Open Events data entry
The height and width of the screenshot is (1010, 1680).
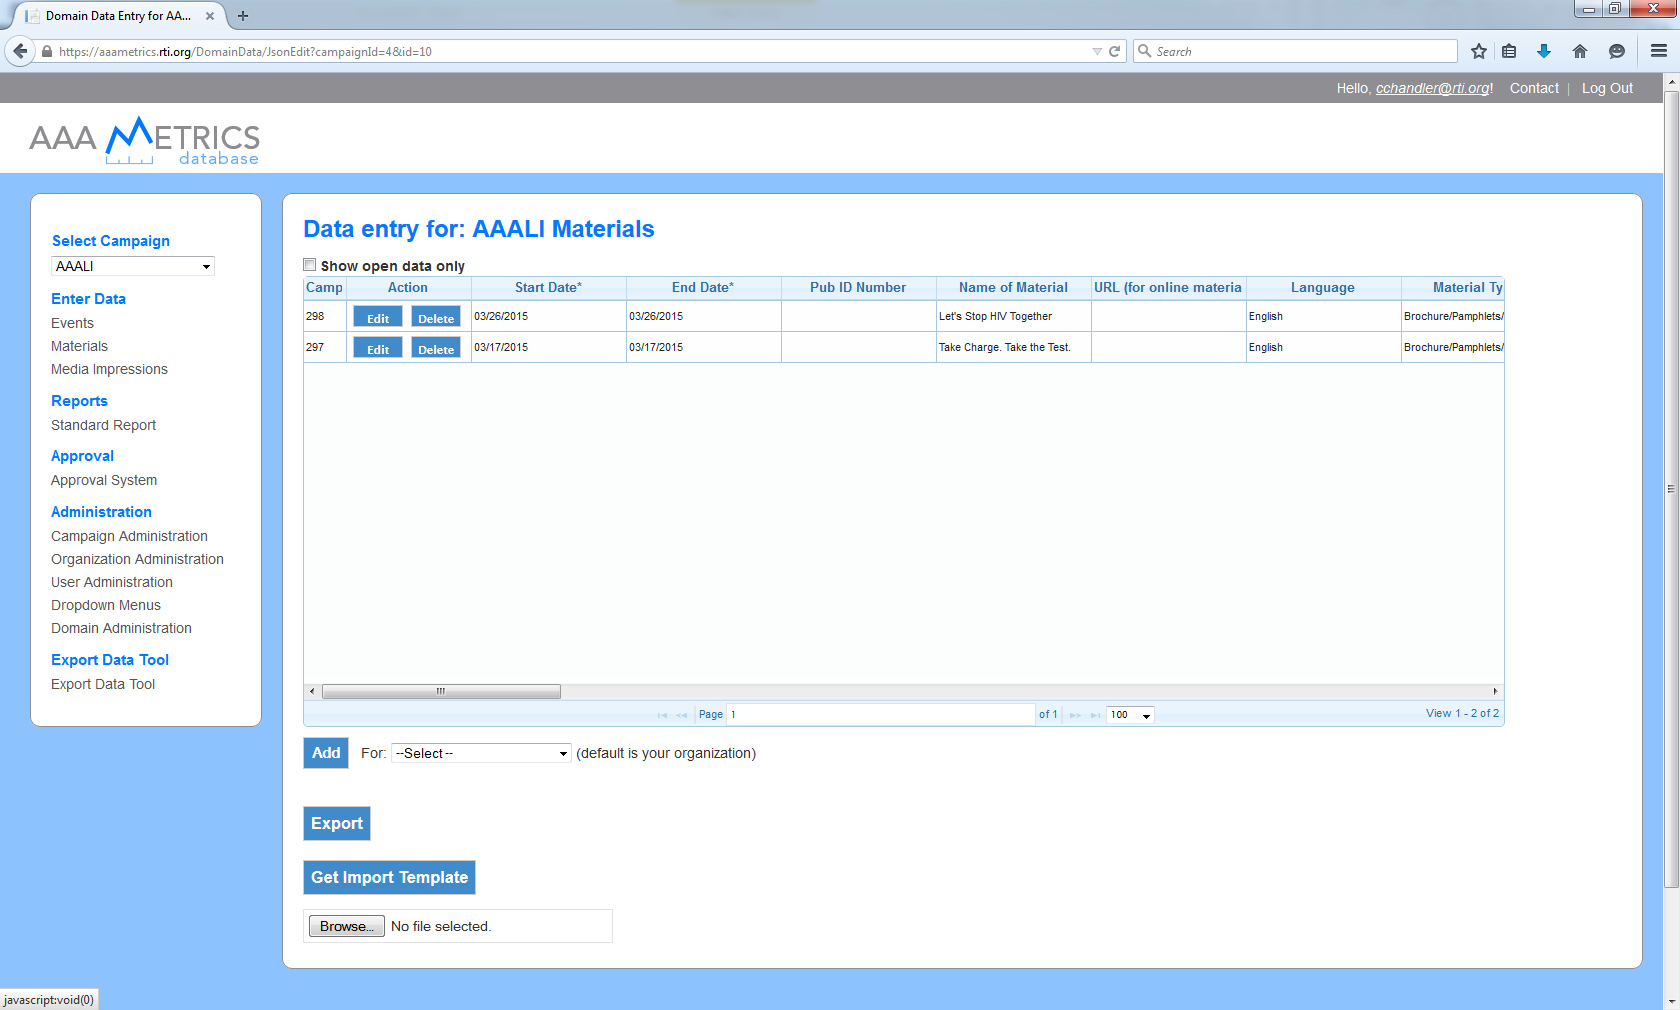click(x=72, y=323)
